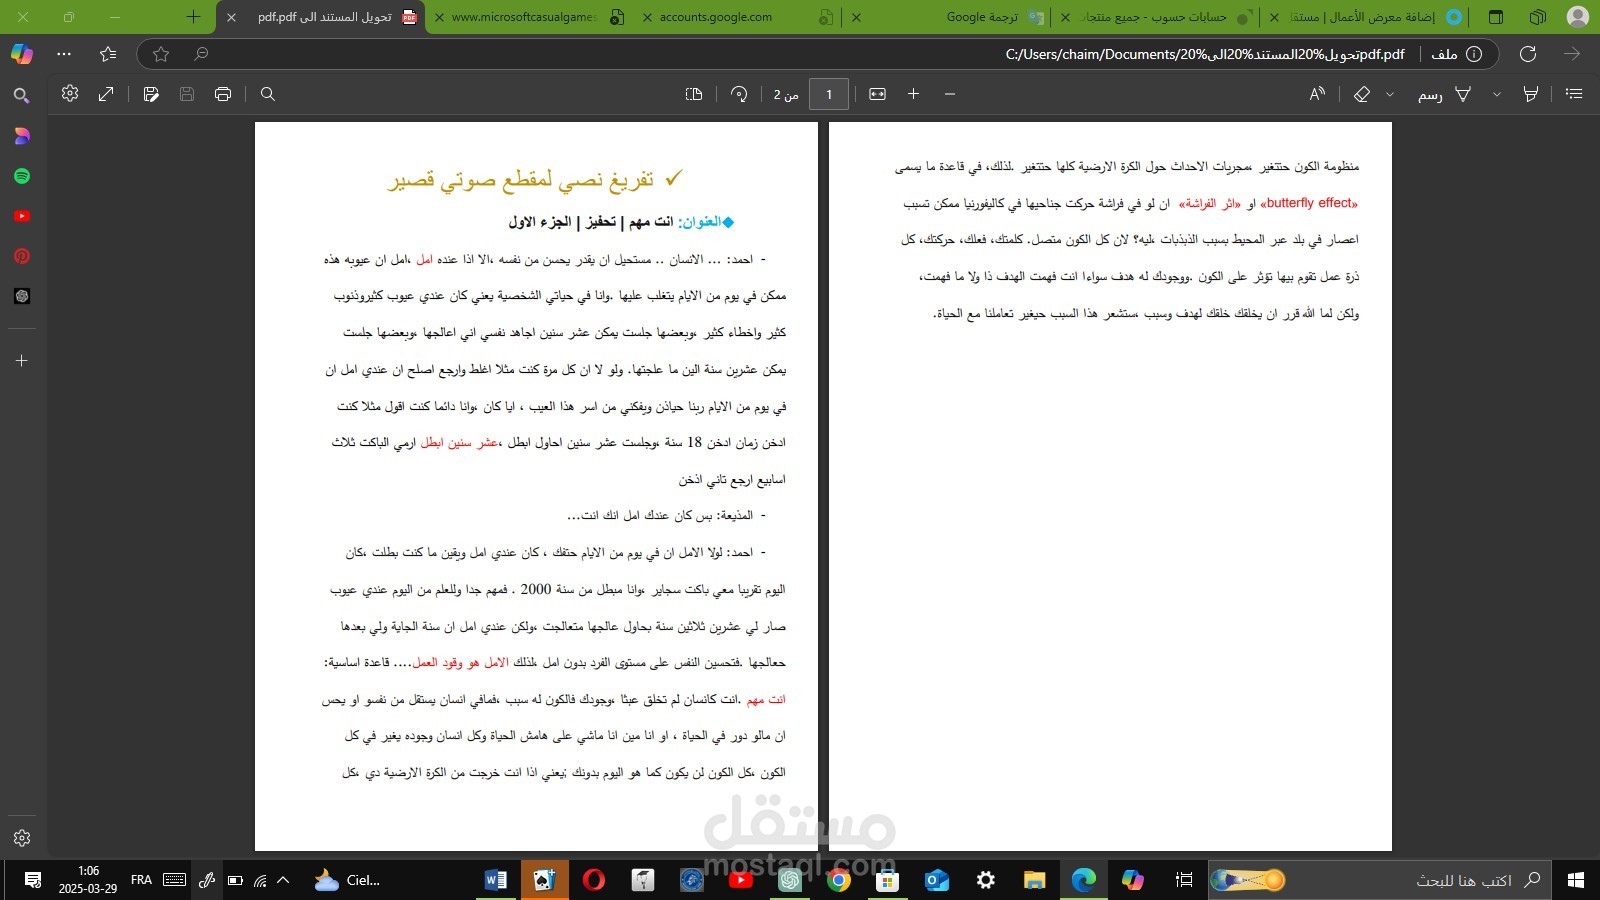This screenshot has height=900, width=1600.
Task: Switch to accounts.google.com tab
Action: [x=737, y=17]
